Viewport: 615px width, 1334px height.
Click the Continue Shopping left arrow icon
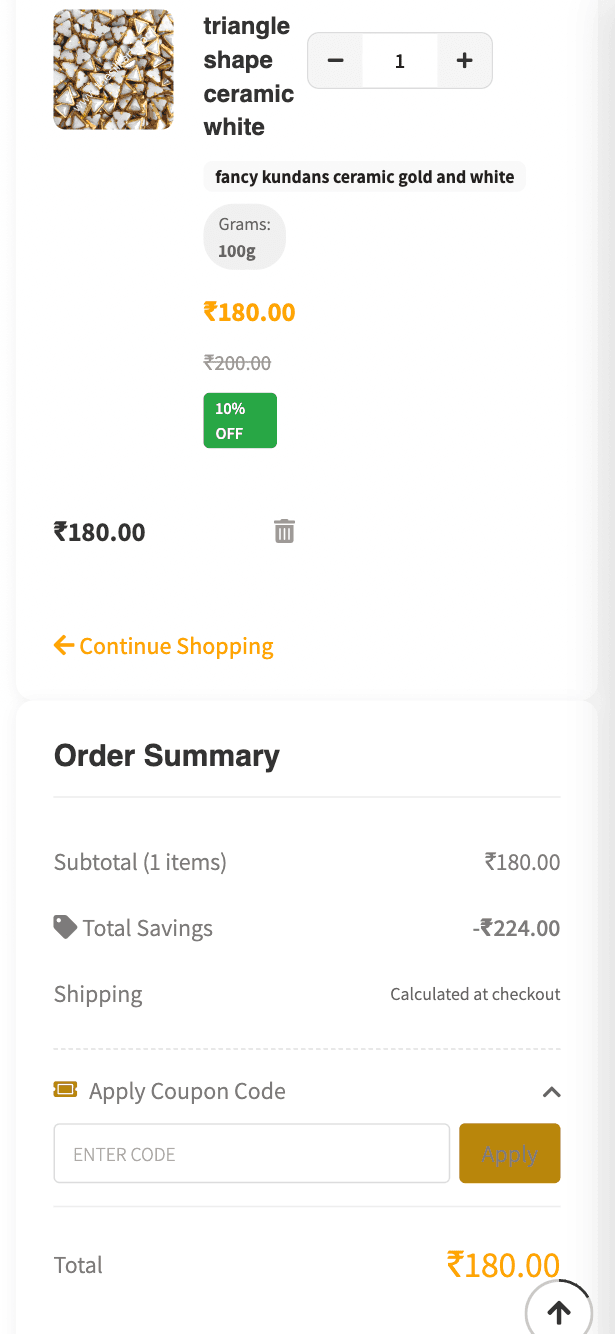click(x=64, y=645)
